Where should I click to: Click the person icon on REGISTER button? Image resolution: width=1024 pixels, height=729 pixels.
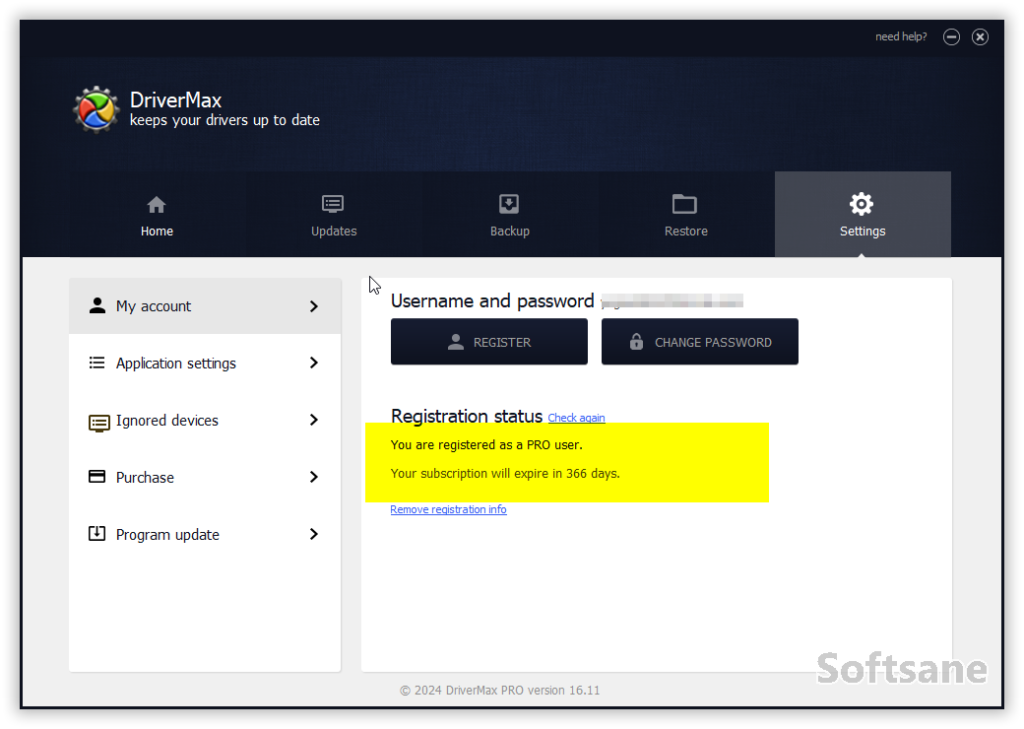[456, 342]
